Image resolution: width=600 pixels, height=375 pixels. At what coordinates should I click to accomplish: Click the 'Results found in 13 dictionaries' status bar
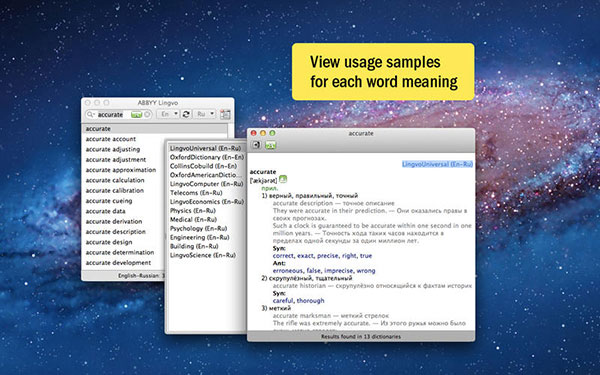pos(361,337)
